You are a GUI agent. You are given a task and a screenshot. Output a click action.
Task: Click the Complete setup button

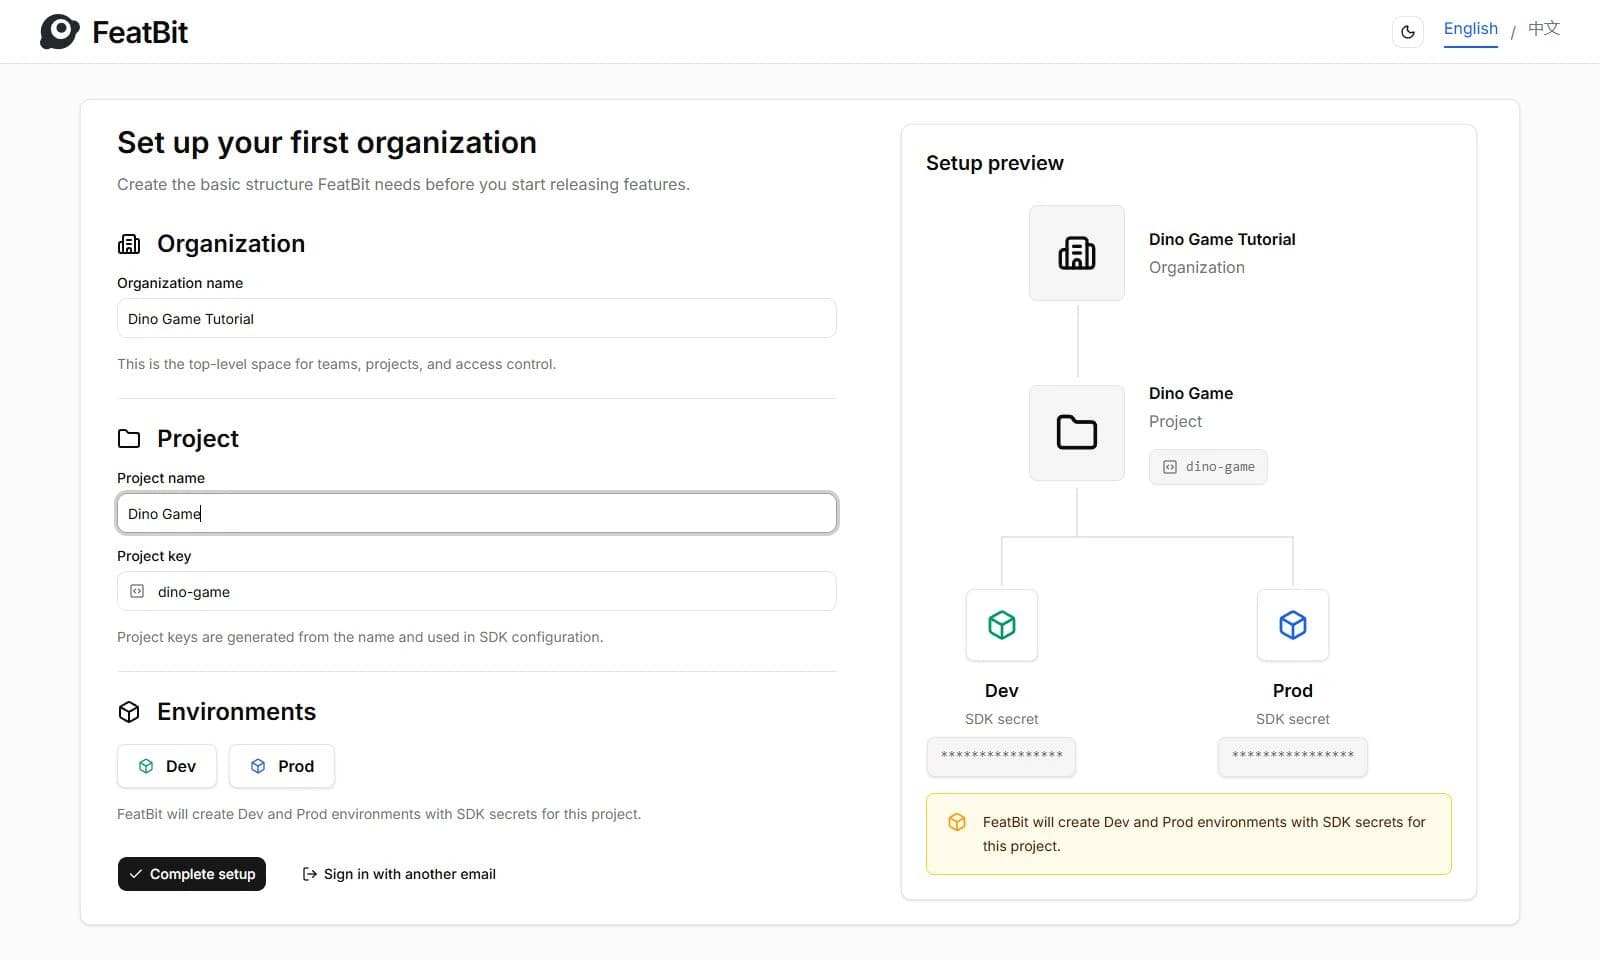(192, 874)
